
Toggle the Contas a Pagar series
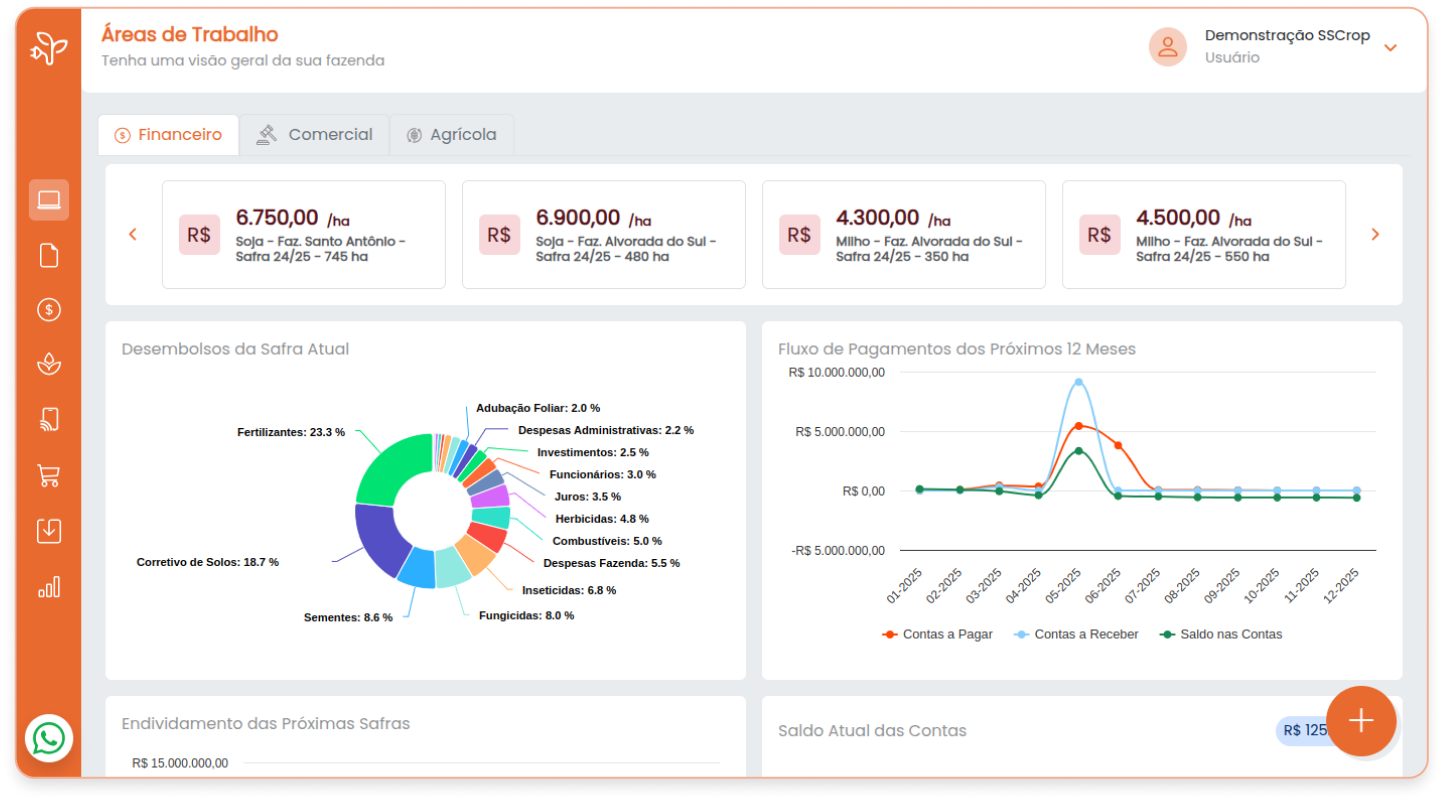coord(937,633)
